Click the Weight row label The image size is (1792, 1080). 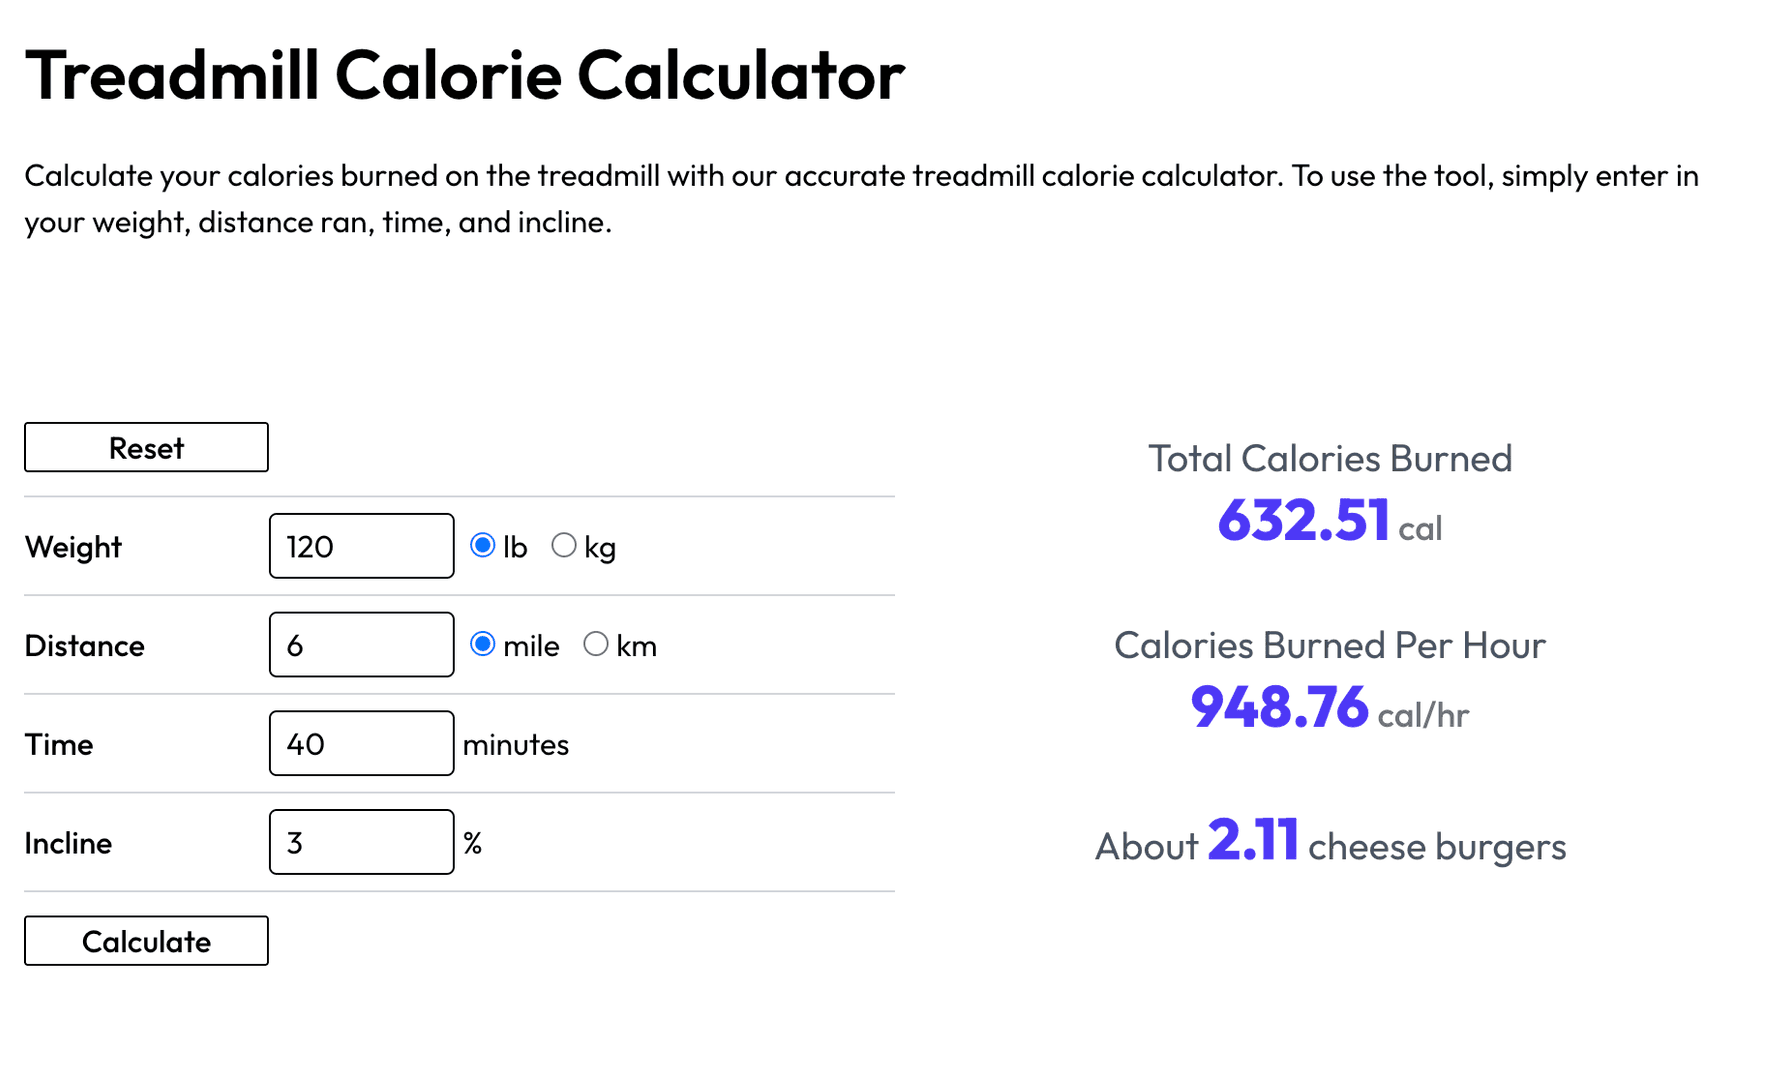73,546
